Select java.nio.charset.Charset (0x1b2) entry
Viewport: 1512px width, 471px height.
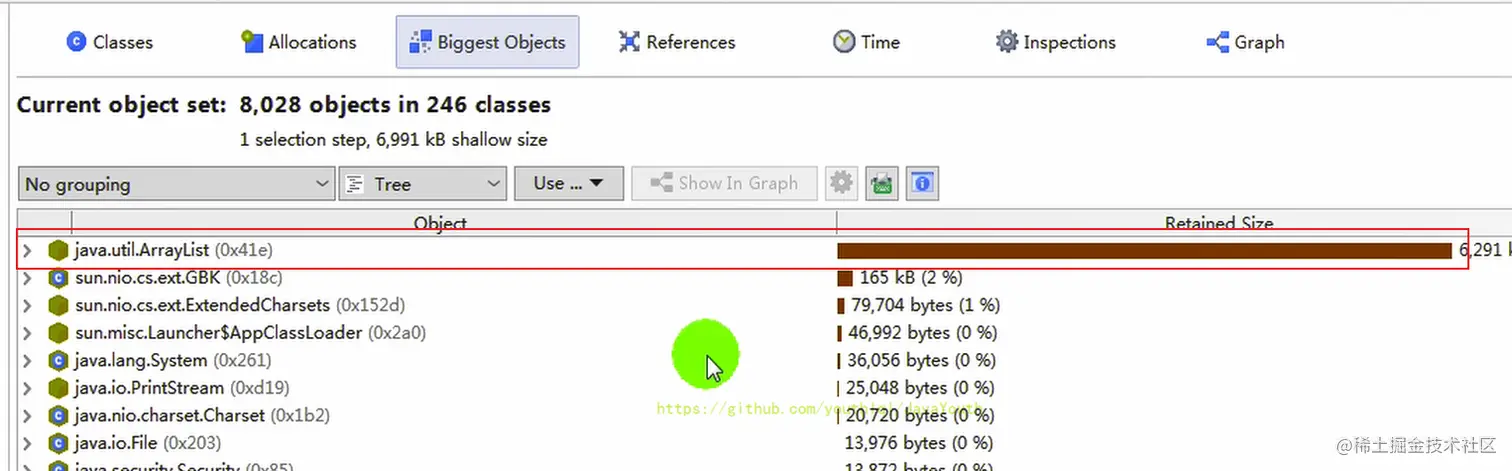202,415
